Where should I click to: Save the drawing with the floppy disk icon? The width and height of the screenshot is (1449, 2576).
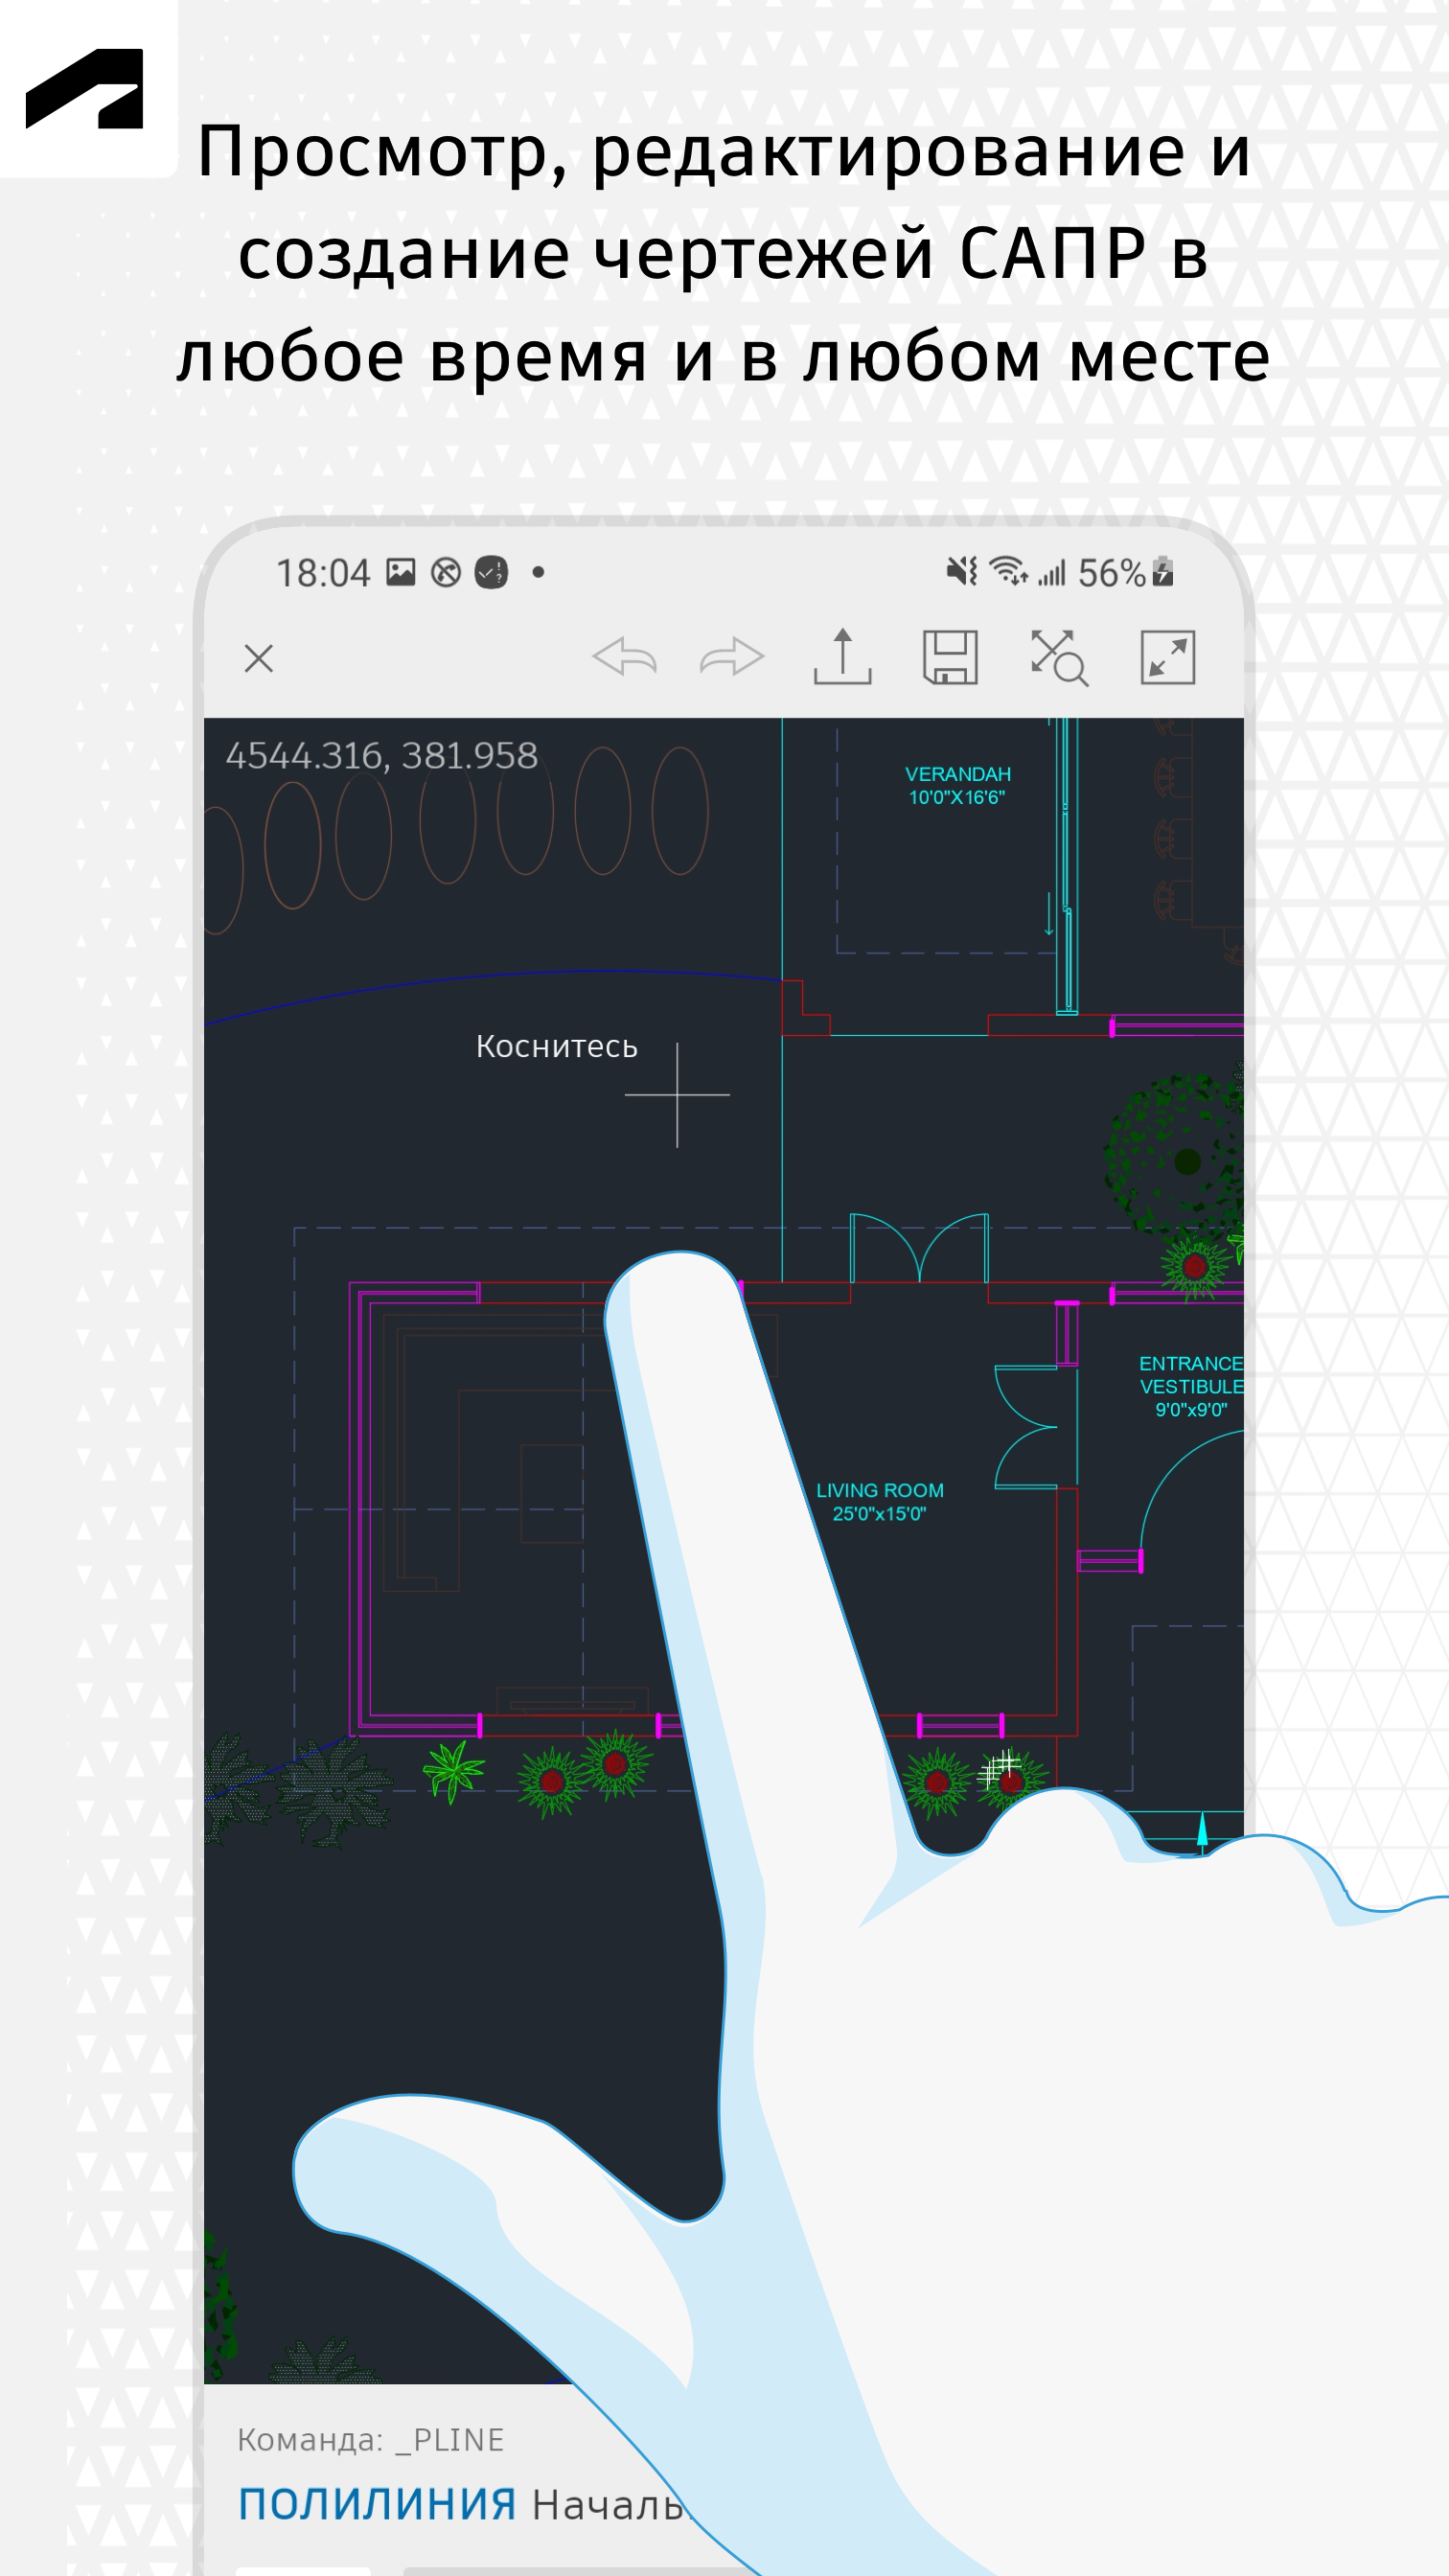pyautogui.click(x=950, y=657)
